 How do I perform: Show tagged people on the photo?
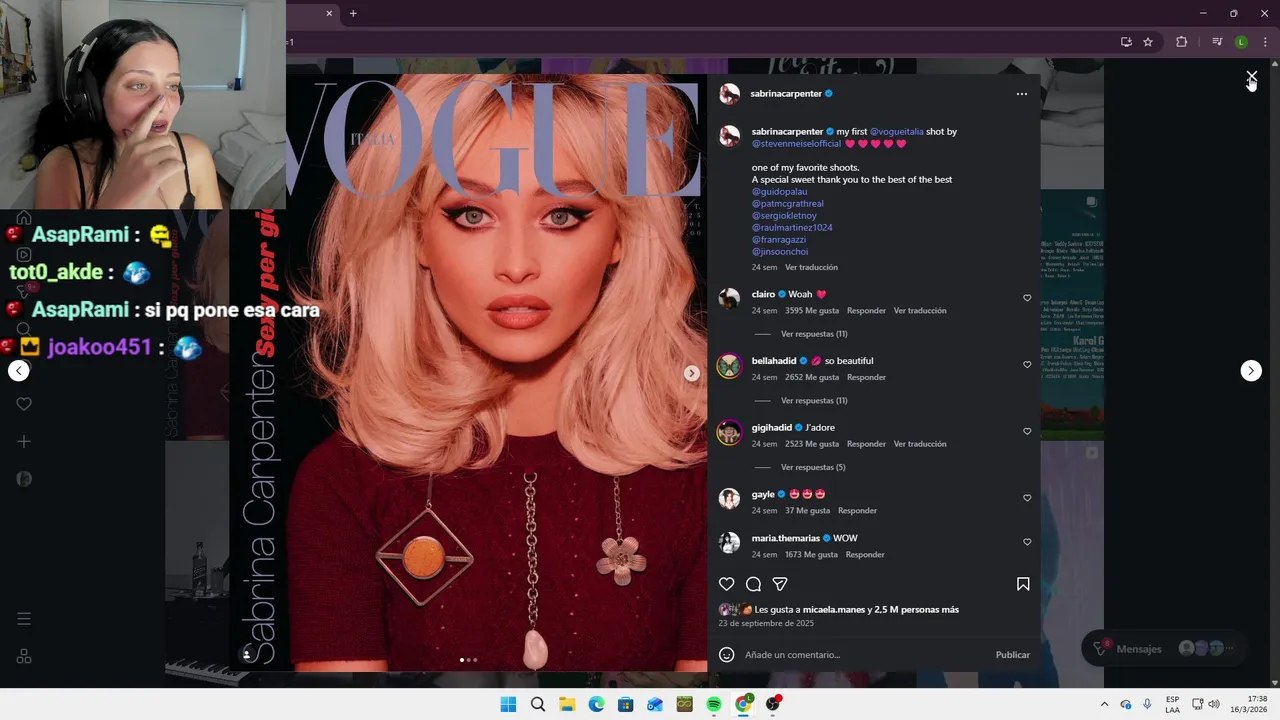247,655
